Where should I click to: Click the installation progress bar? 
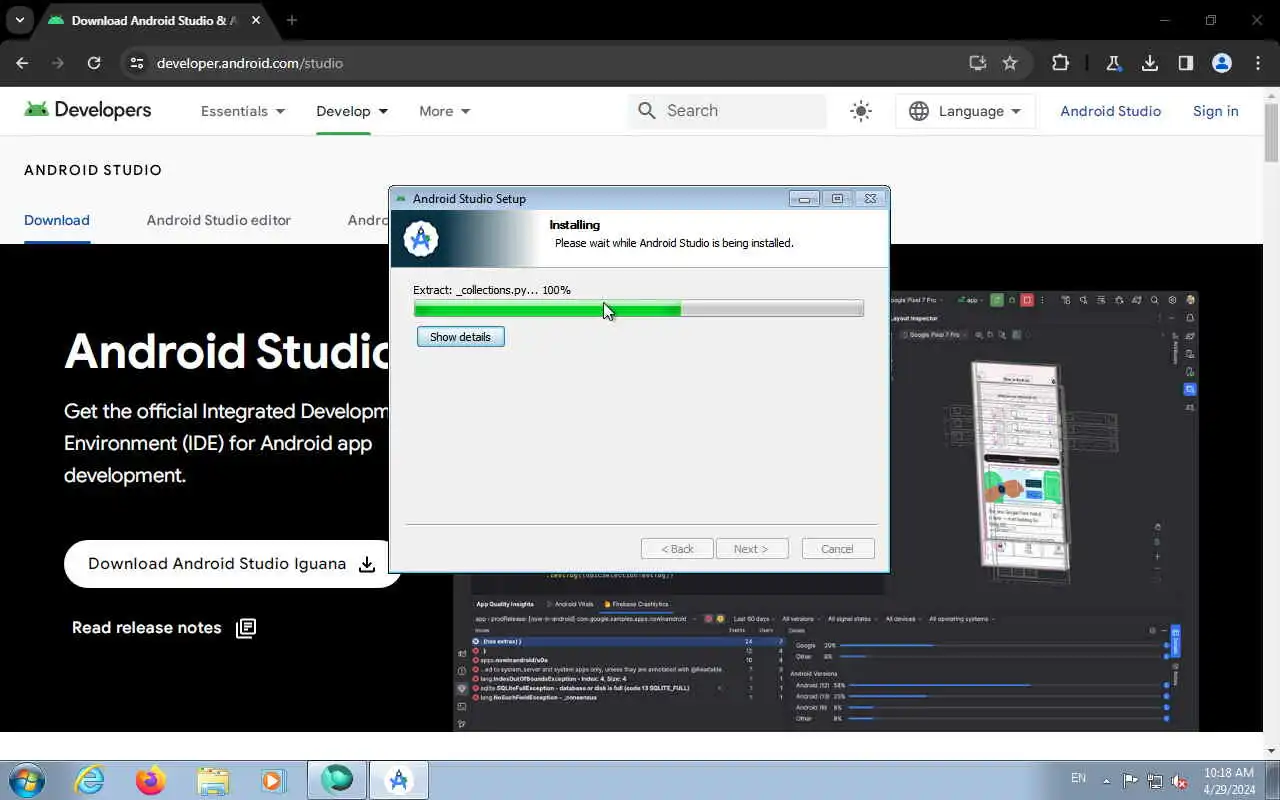638,309
